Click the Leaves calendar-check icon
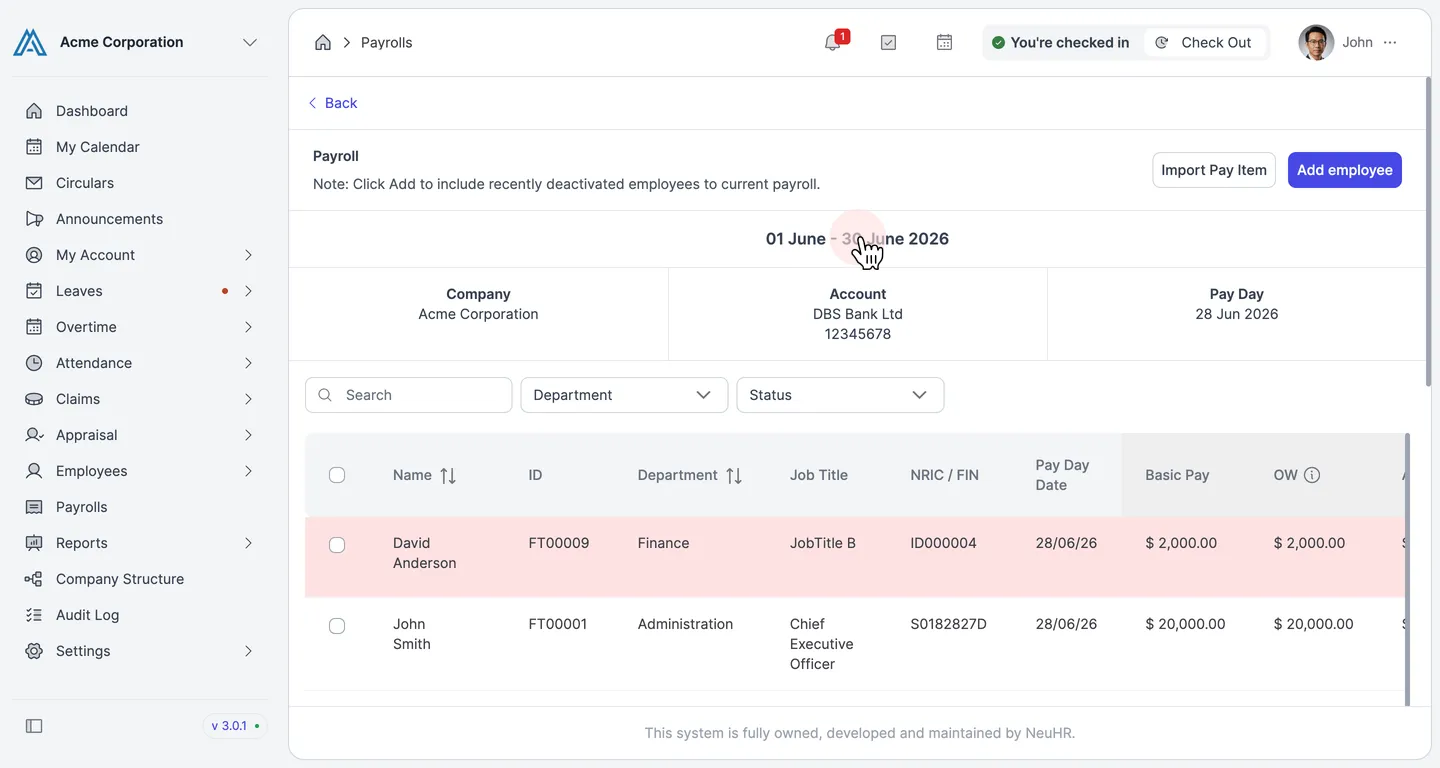The width and height of the screenshot is (1440, 768). point(34,291)
